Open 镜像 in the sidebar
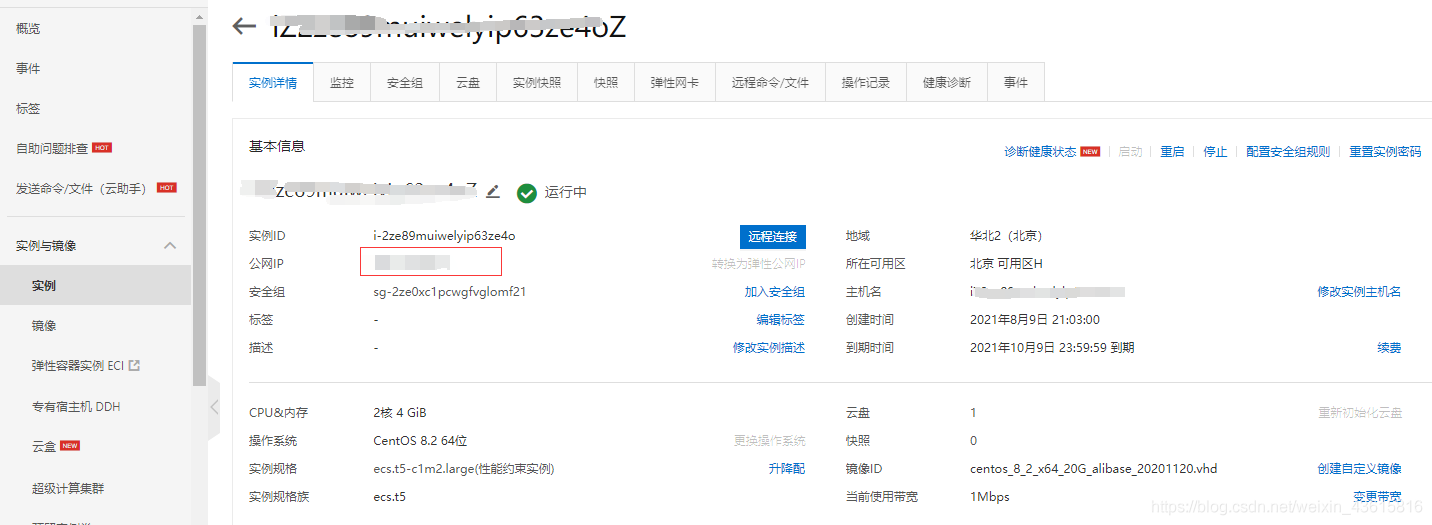1432x525 pixels. point(44,326)
